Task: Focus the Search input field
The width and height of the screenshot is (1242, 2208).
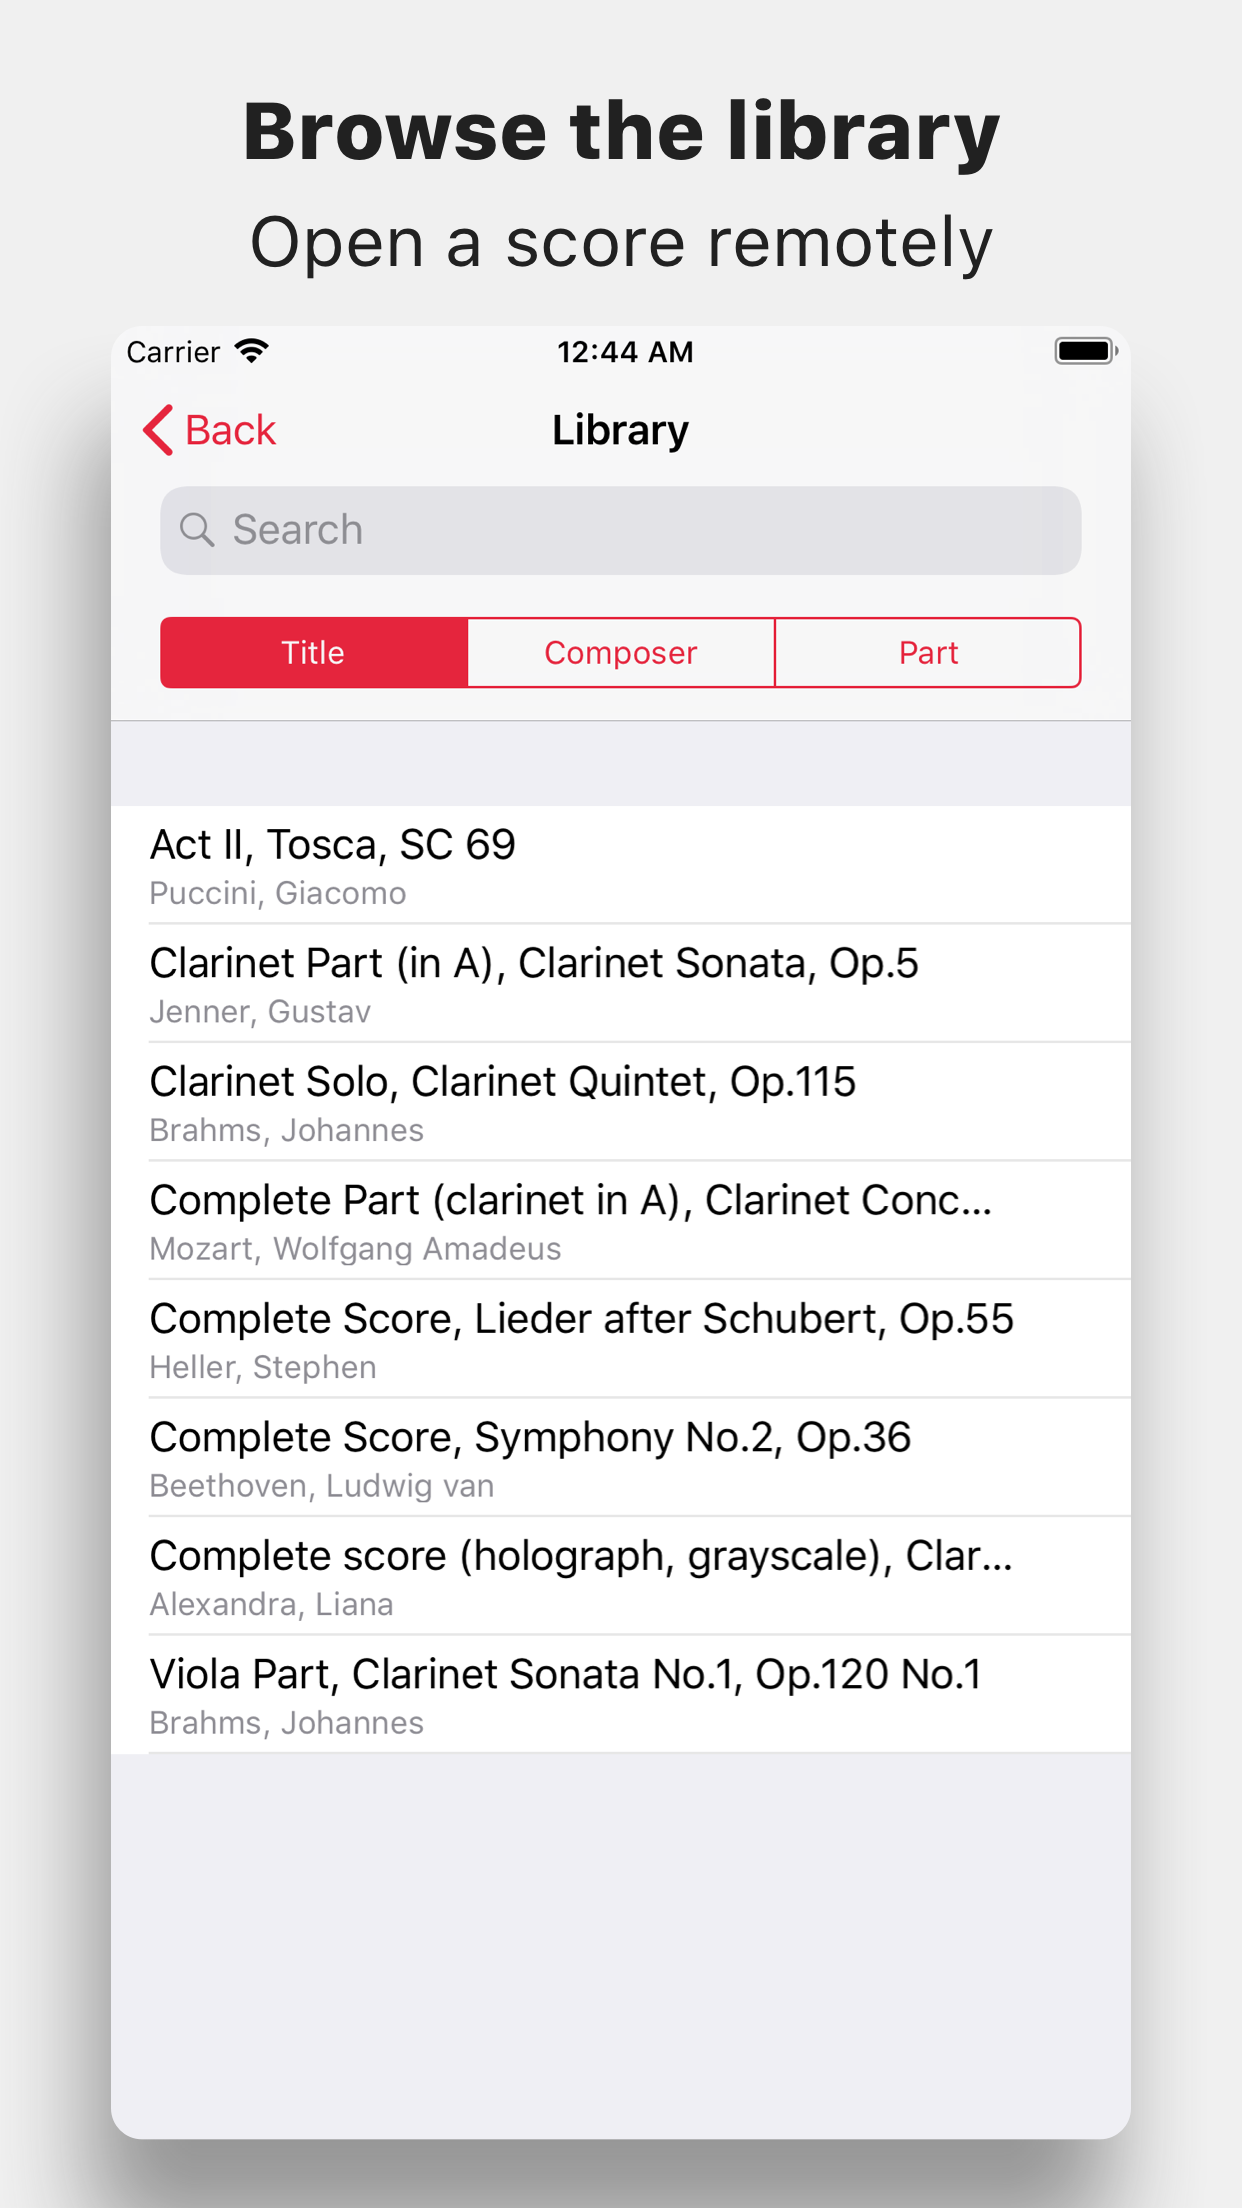Action: click(640, 530)
